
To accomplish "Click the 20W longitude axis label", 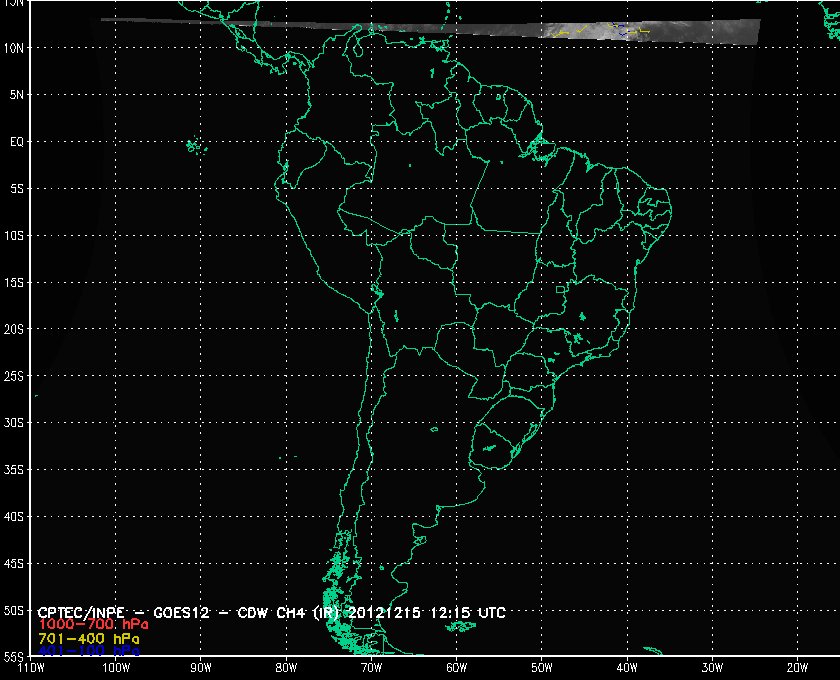I will click(797, 667).
